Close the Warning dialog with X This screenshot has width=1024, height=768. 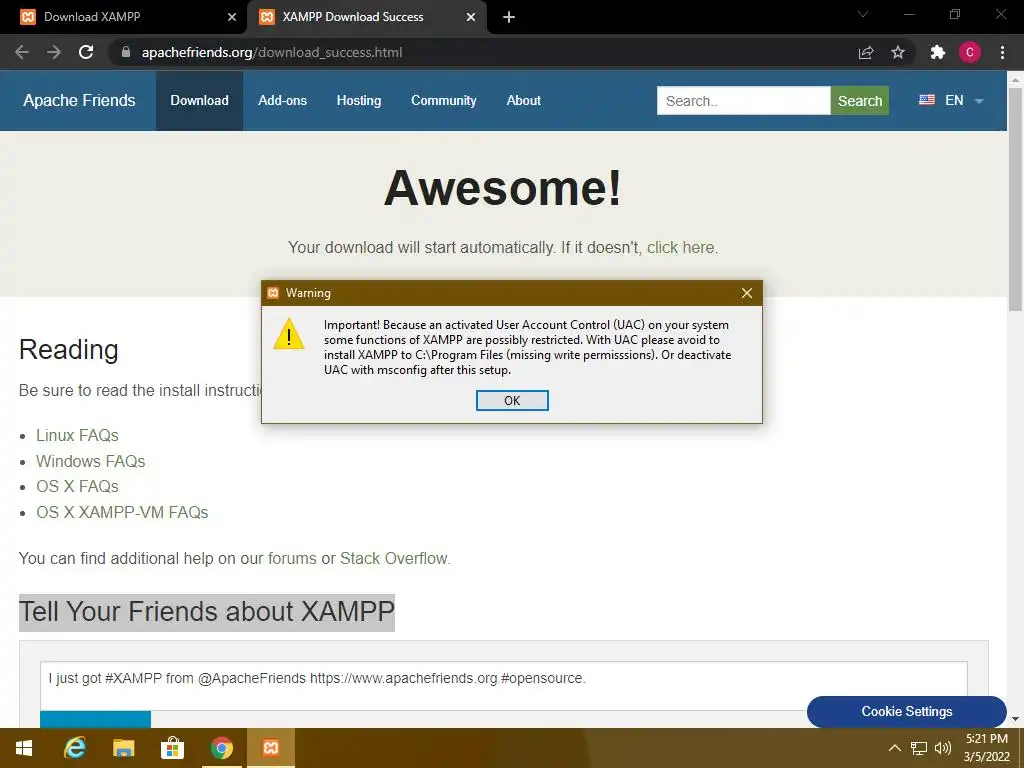coord(747,293)
